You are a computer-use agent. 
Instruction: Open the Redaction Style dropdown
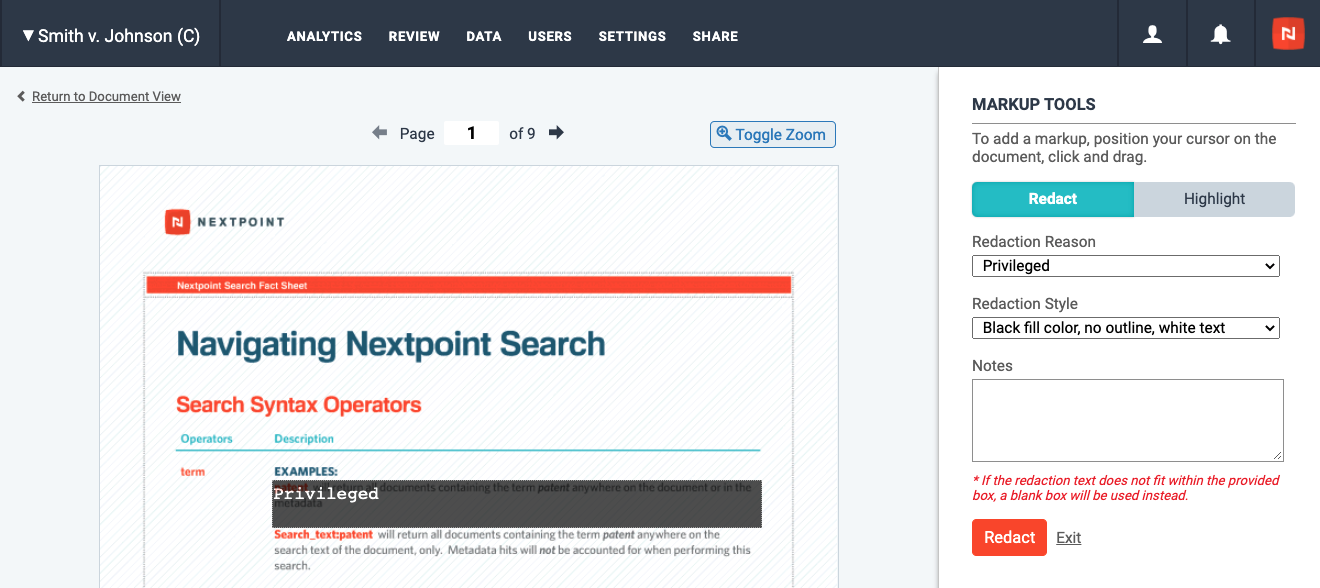pos(1126,328)
